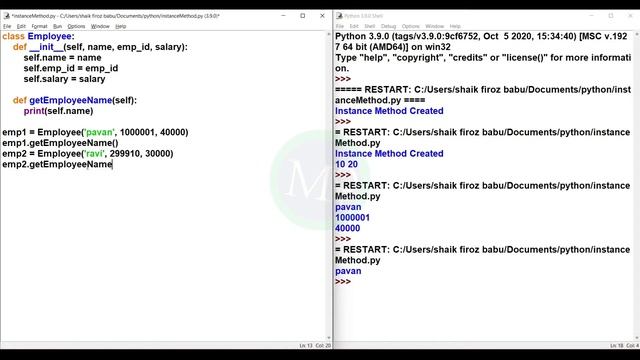Open the Debug menu in the Python Shell
The height and width of the screenshot is (360, 640).
tap(388, 26)
